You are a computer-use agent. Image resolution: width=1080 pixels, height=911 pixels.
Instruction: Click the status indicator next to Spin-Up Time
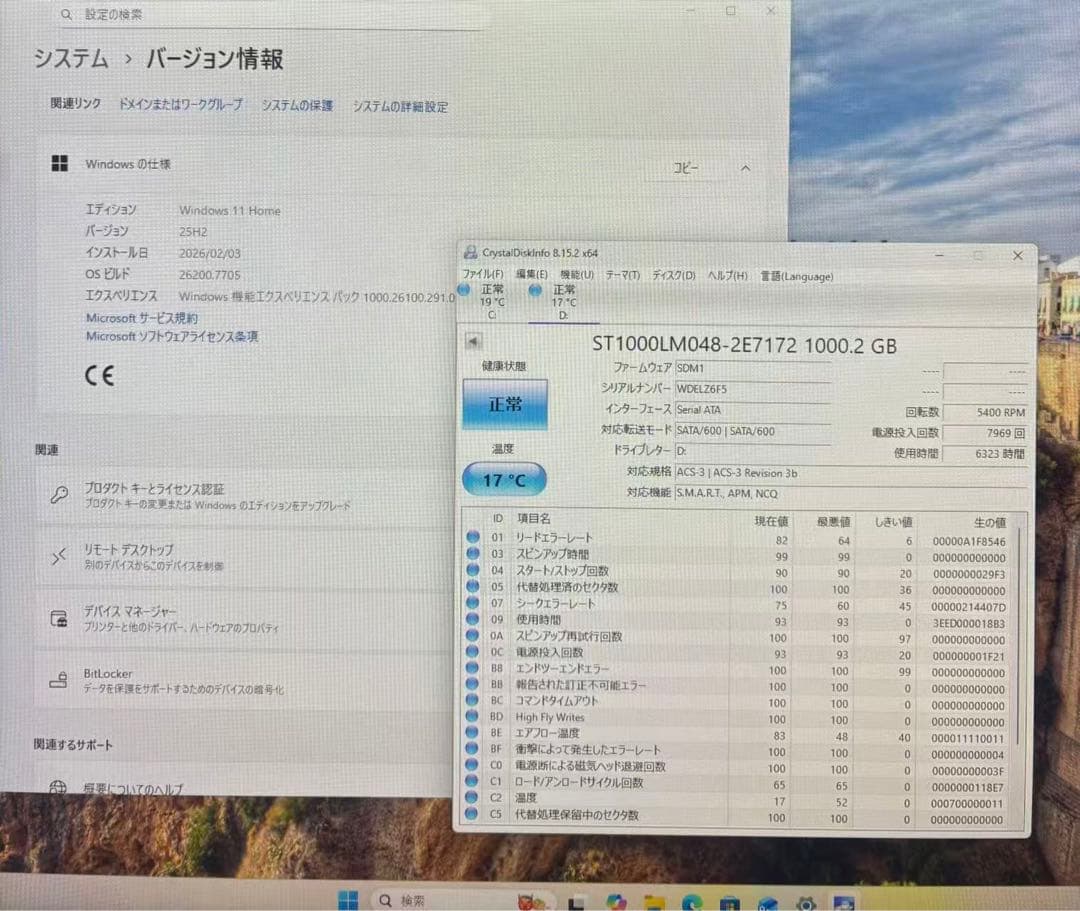(x=471, y=554)
